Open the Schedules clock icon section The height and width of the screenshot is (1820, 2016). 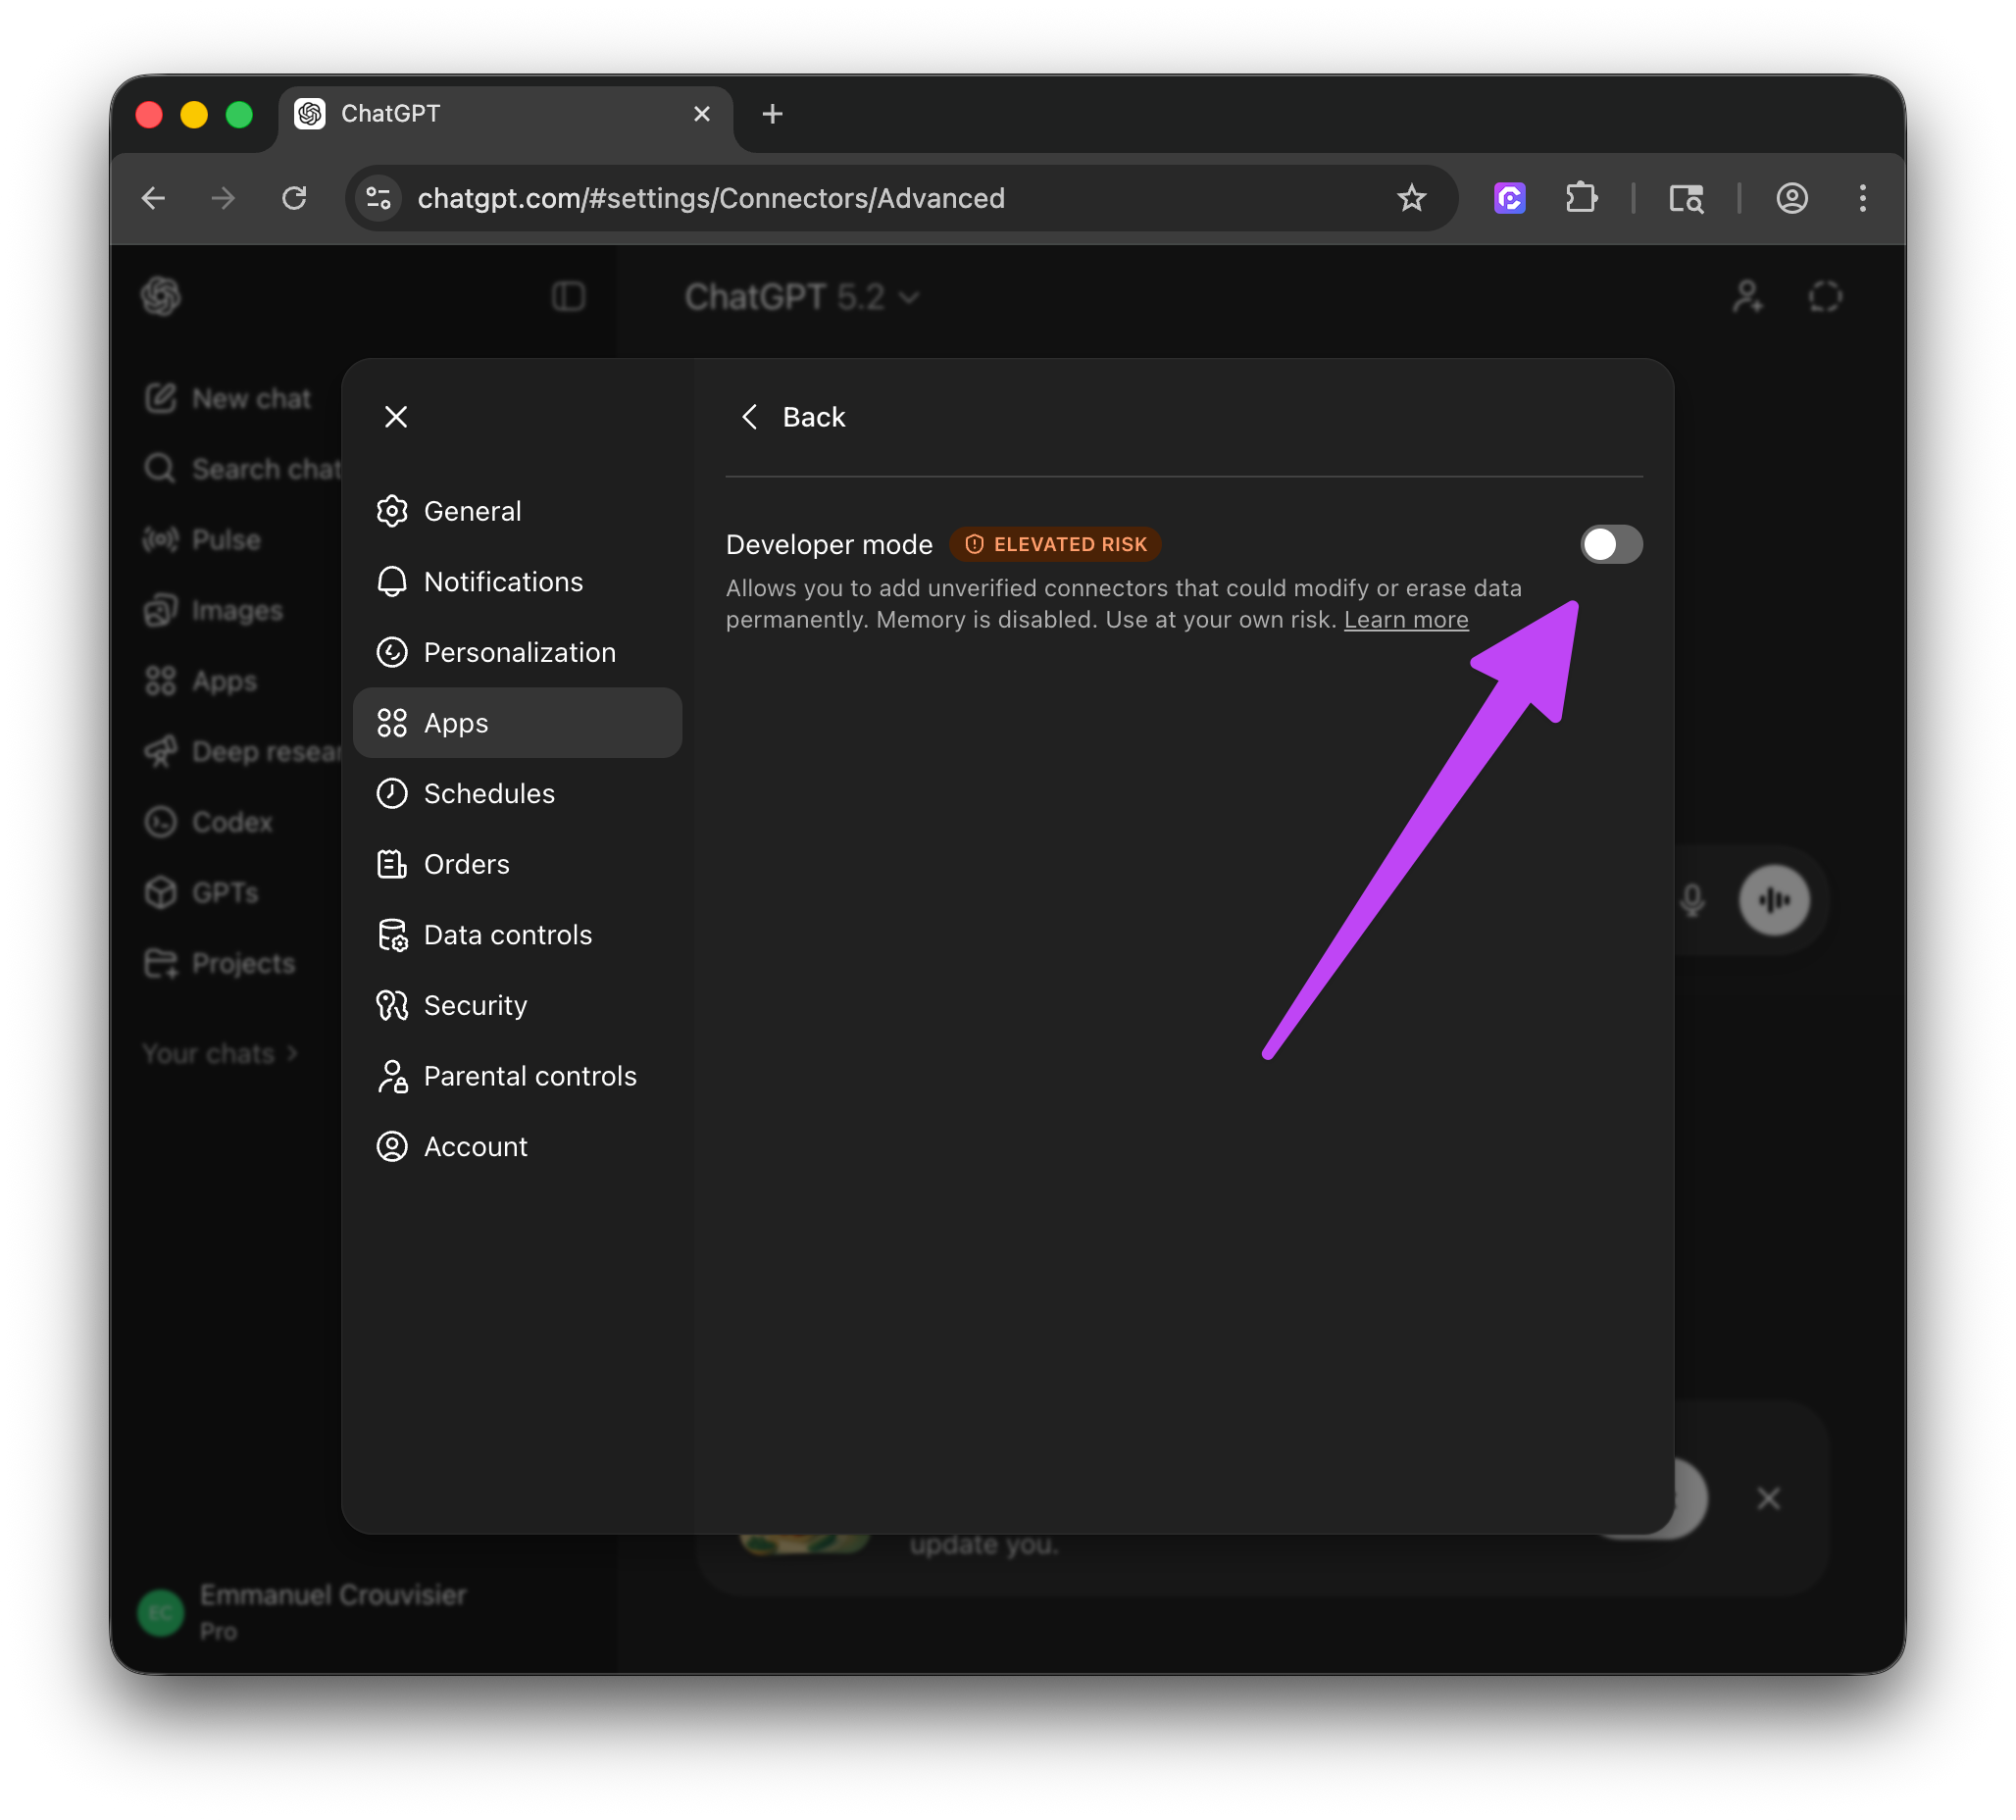click(x=392, y=793)
